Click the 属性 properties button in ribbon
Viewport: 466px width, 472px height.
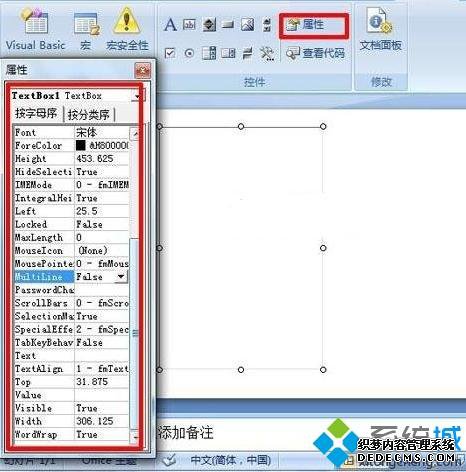pos(305,25)
